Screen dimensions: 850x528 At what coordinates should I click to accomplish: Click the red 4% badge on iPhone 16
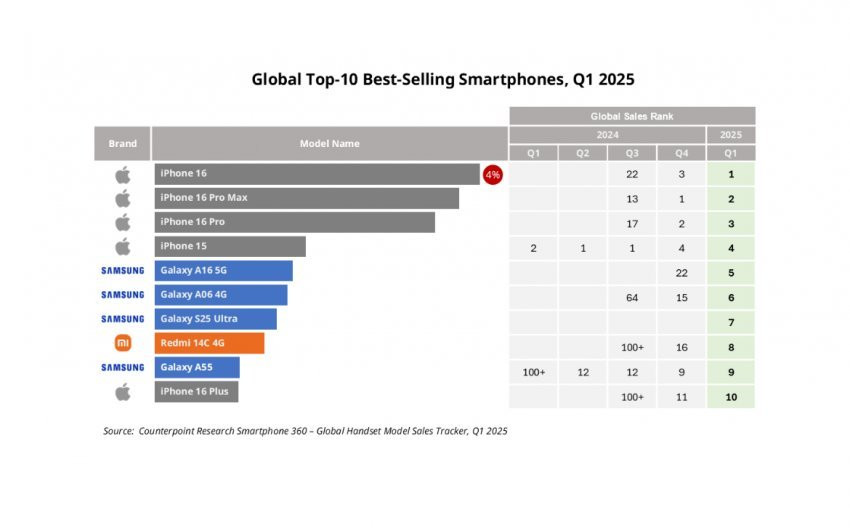click(492, 174)
